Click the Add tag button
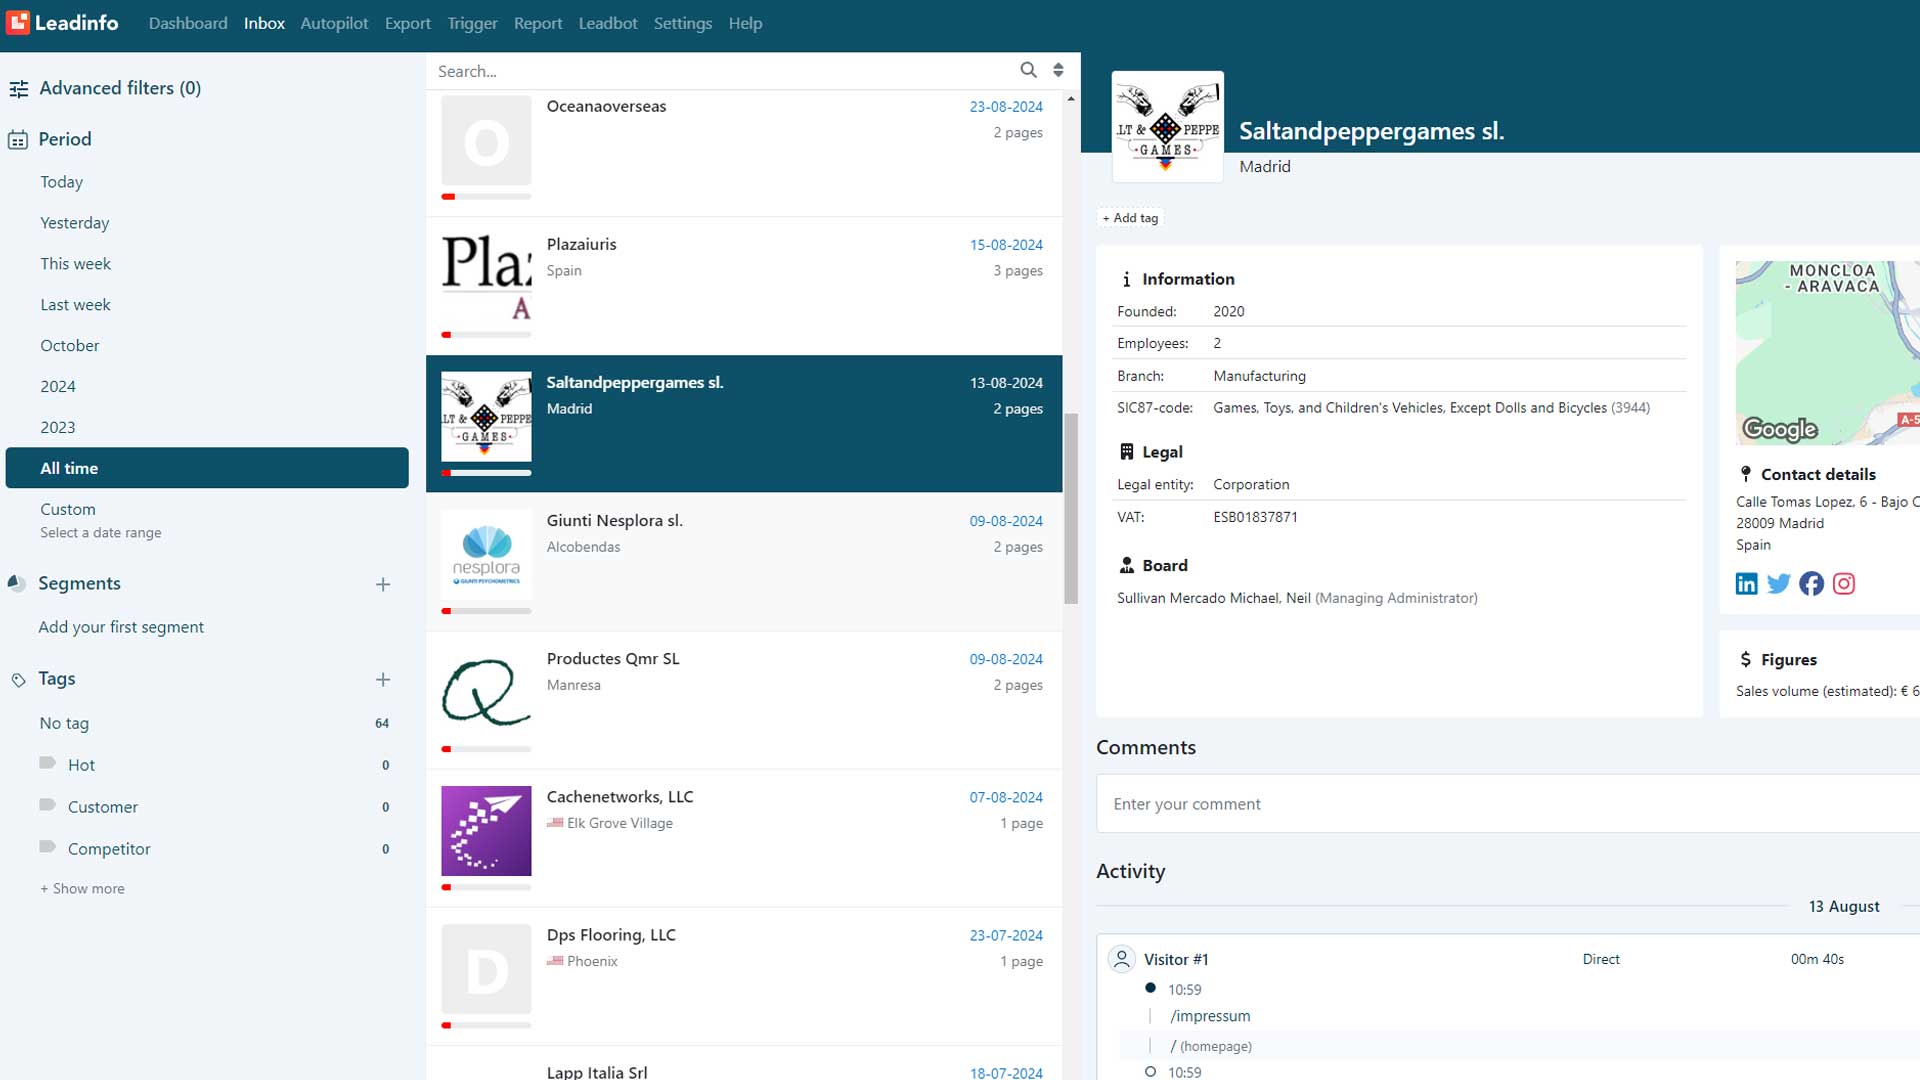The image size is (1920, 1080). 1130,218
